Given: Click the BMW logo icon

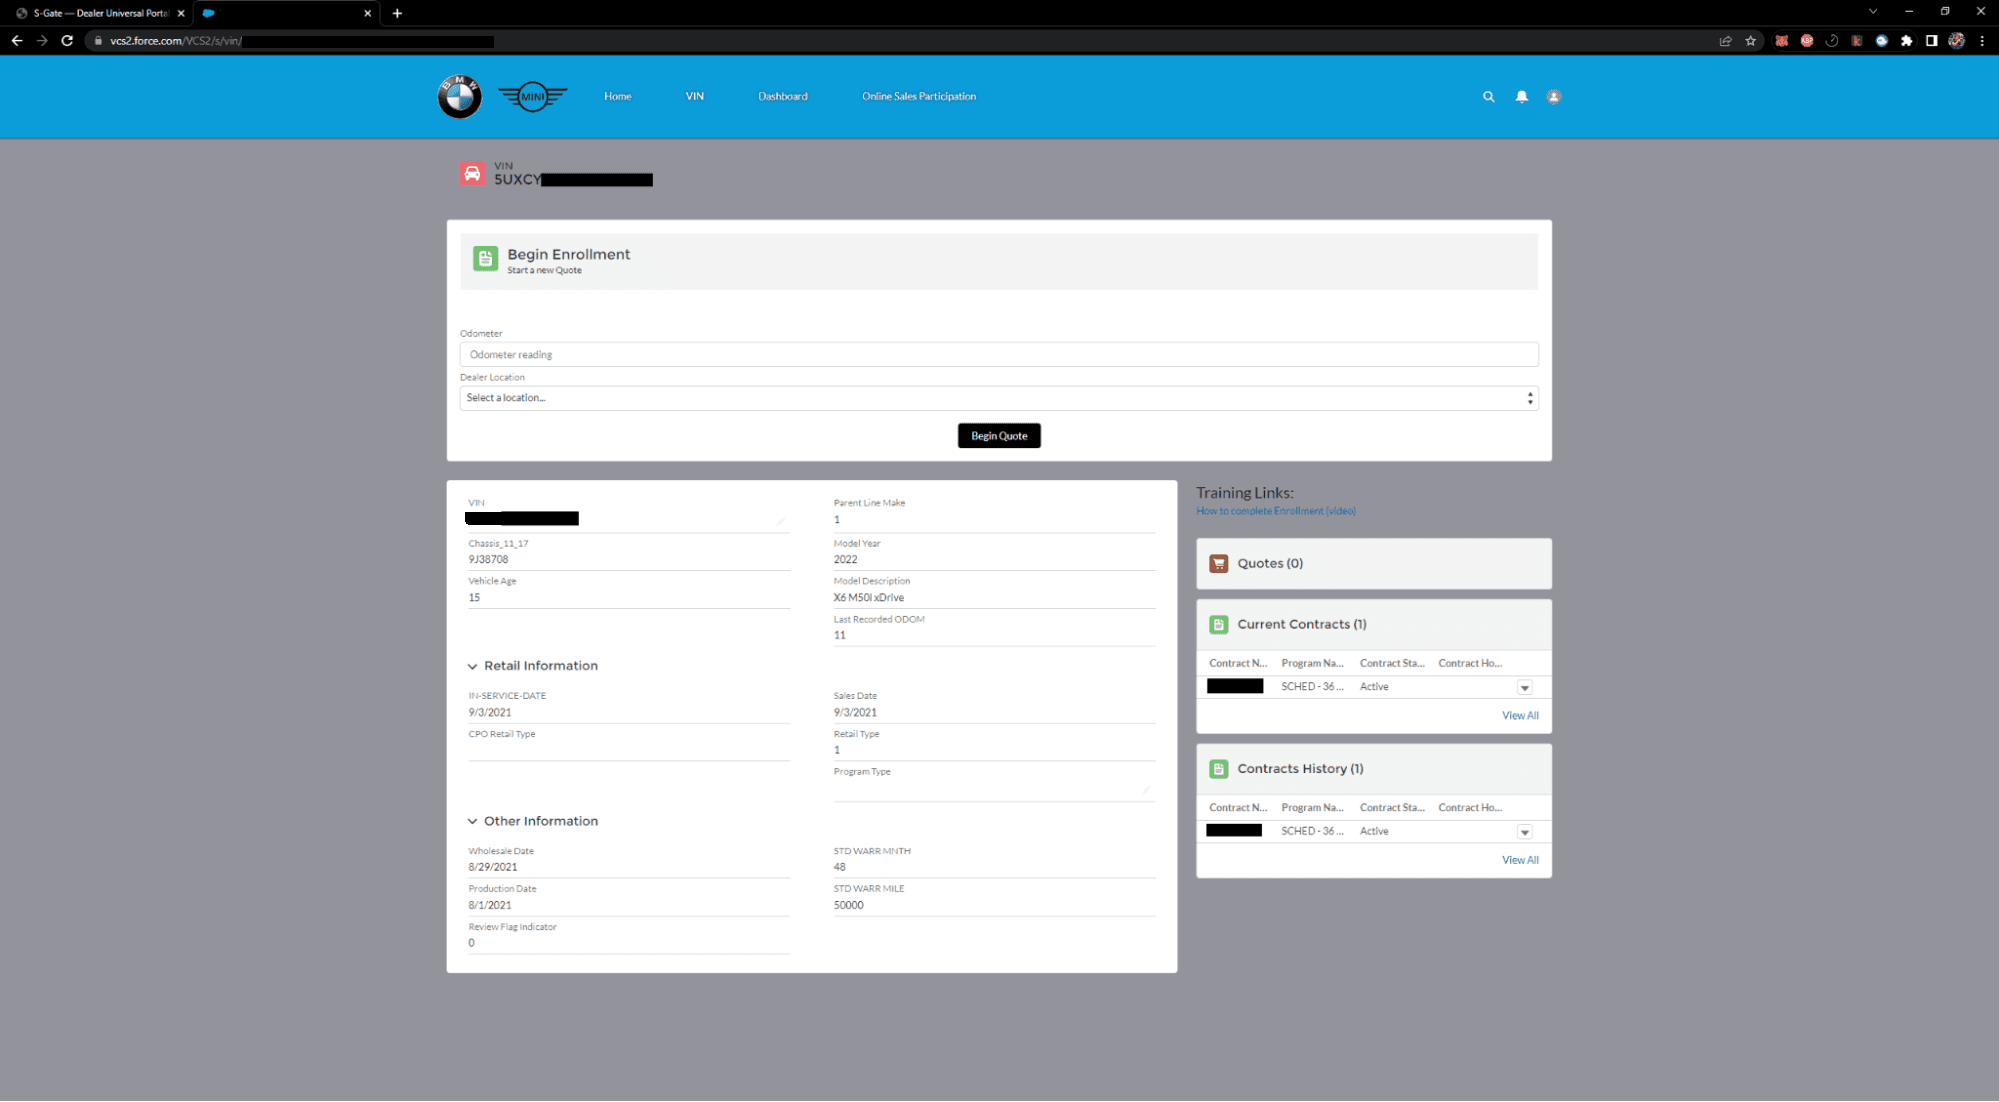Looking at the screenshot, I should (x=459, y=97).
